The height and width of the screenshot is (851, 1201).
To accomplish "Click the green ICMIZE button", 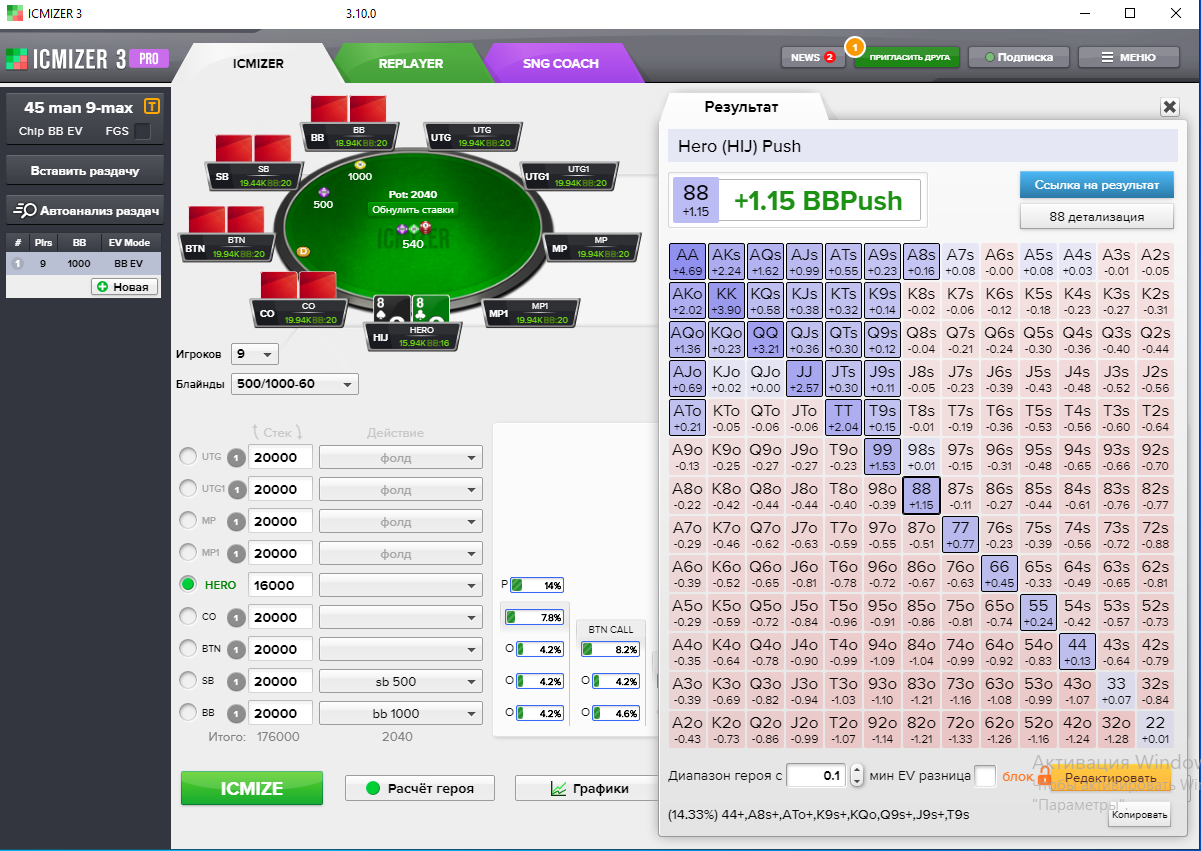I will tap(252, 788).
